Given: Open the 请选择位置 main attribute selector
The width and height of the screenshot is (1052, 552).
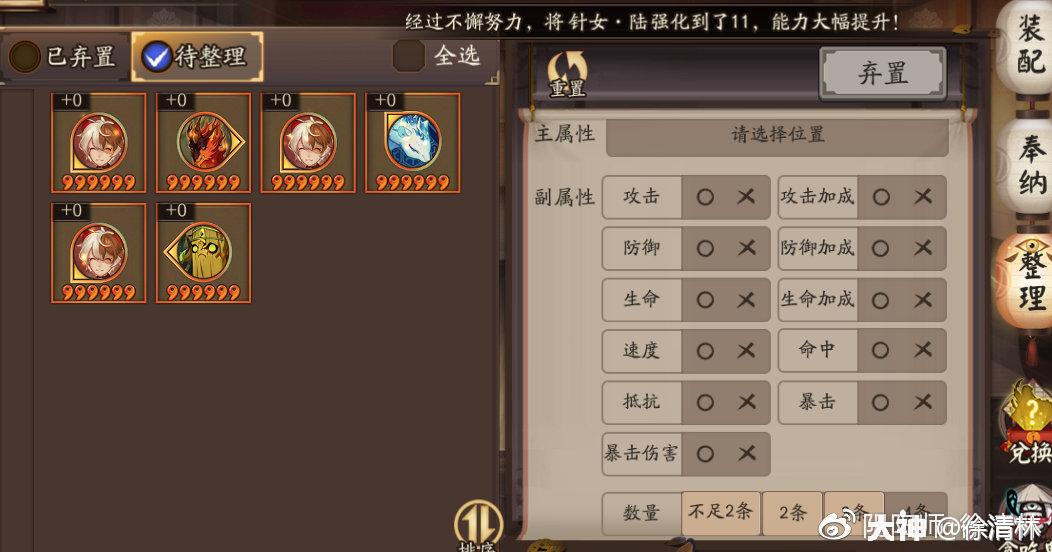Looking at the screenshot, I should (777, 135).
